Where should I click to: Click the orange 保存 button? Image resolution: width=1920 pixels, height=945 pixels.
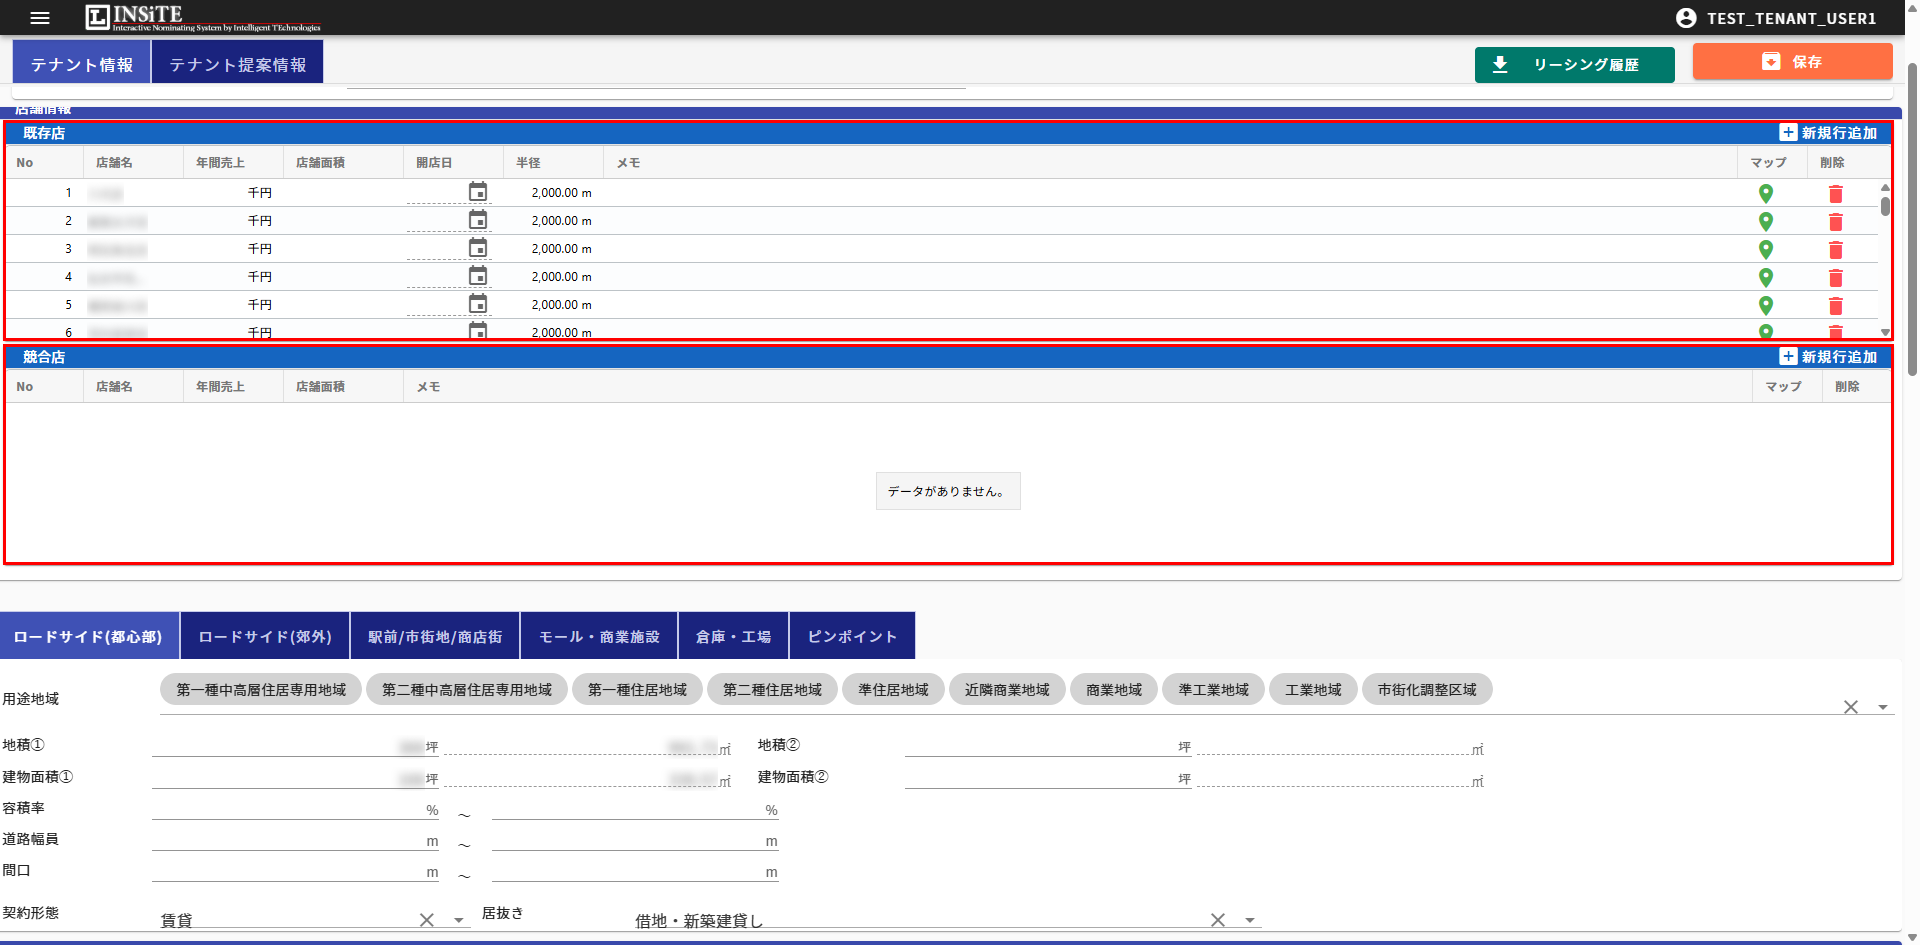[x=1792, y=62]
